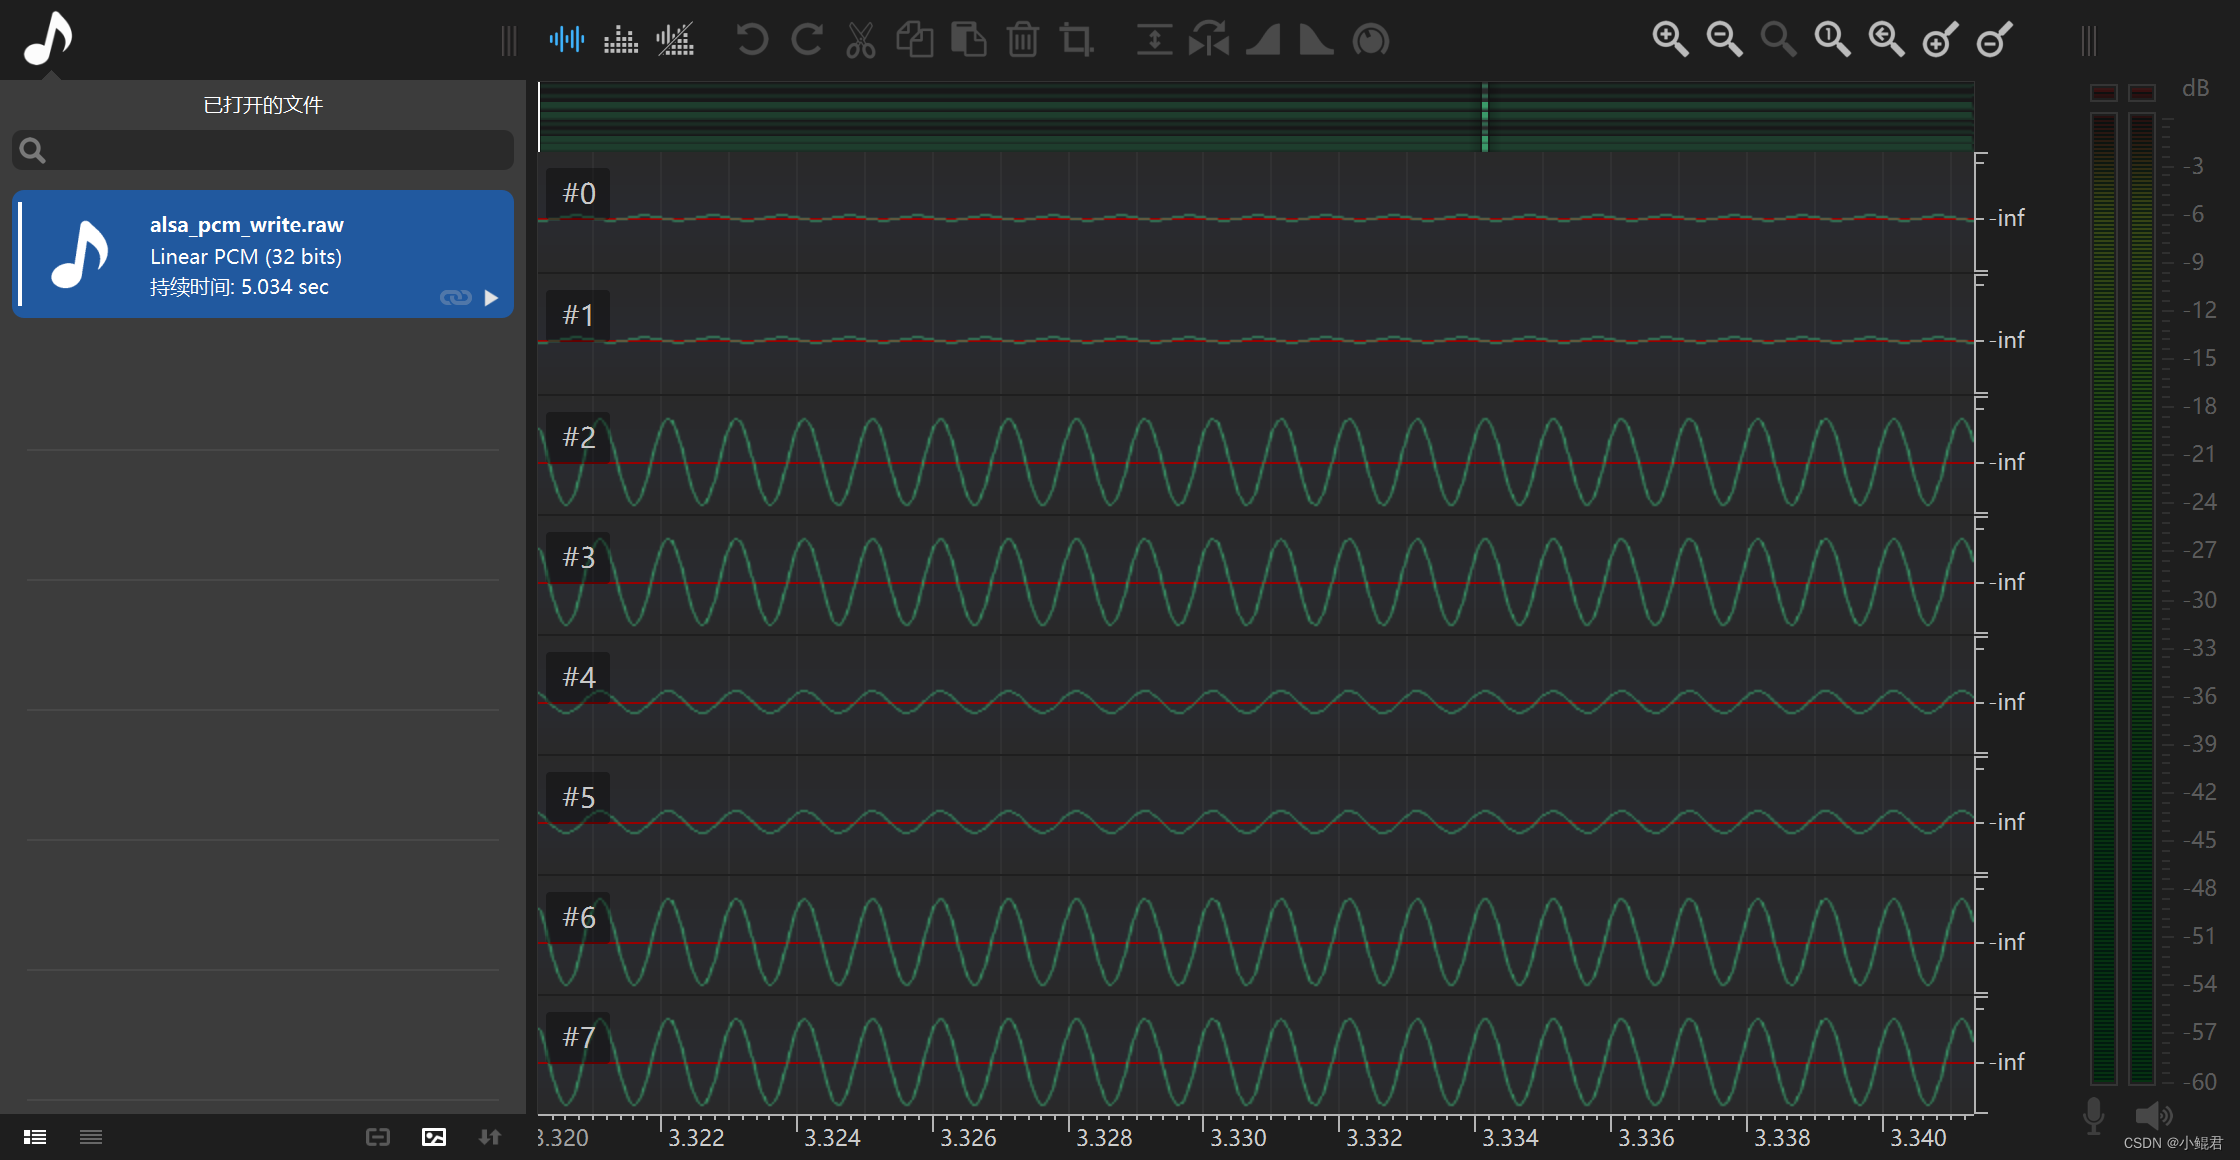Apply the Fade Out effect
This screenshot has width=2240, height=1160.
coord(1316,41)
